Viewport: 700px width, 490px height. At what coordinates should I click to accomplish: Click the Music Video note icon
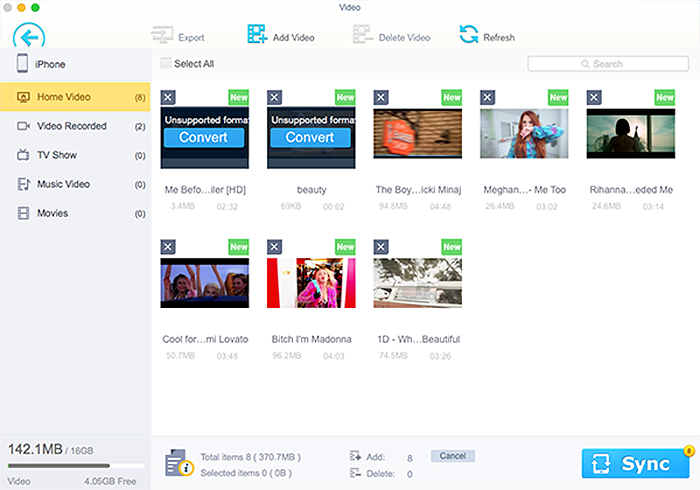pyautogui.click(x=23, y=184)
